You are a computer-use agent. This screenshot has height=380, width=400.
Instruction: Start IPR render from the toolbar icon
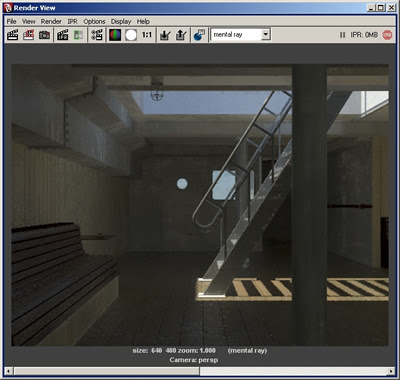(63, 35)
